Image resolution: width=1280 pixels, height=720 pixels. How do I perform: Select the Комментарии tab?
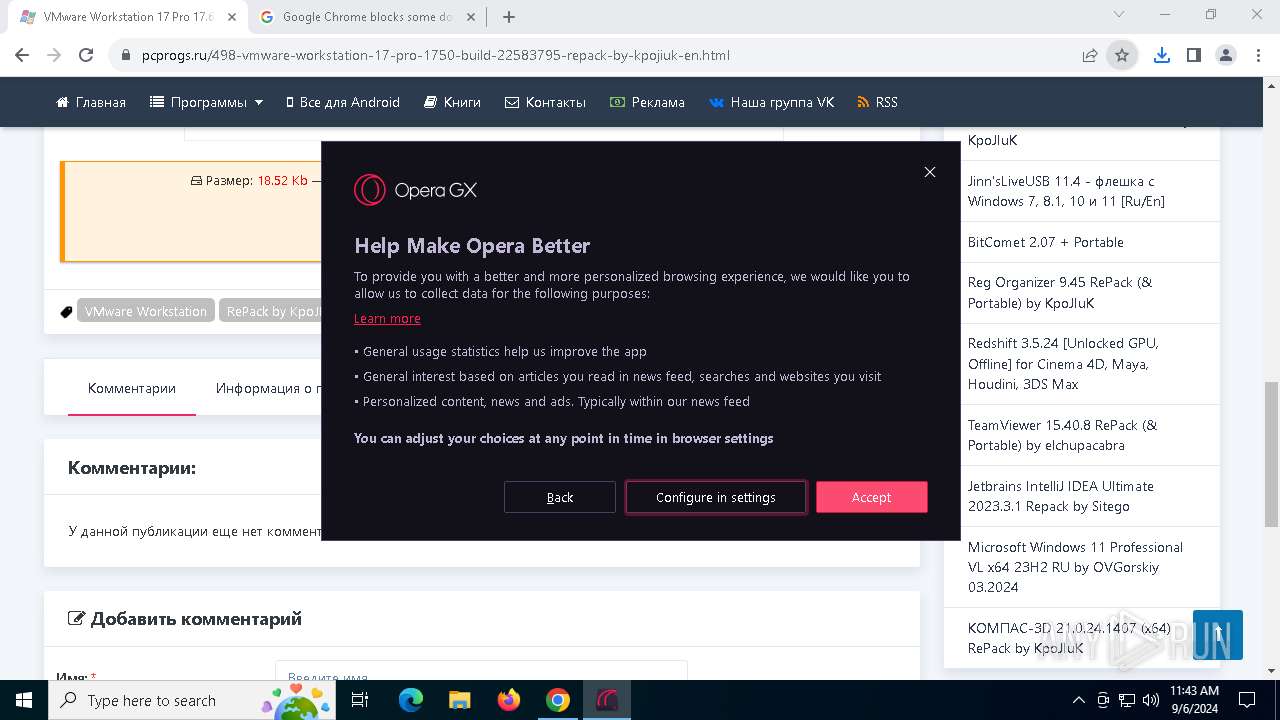click(x=132, y=388)
